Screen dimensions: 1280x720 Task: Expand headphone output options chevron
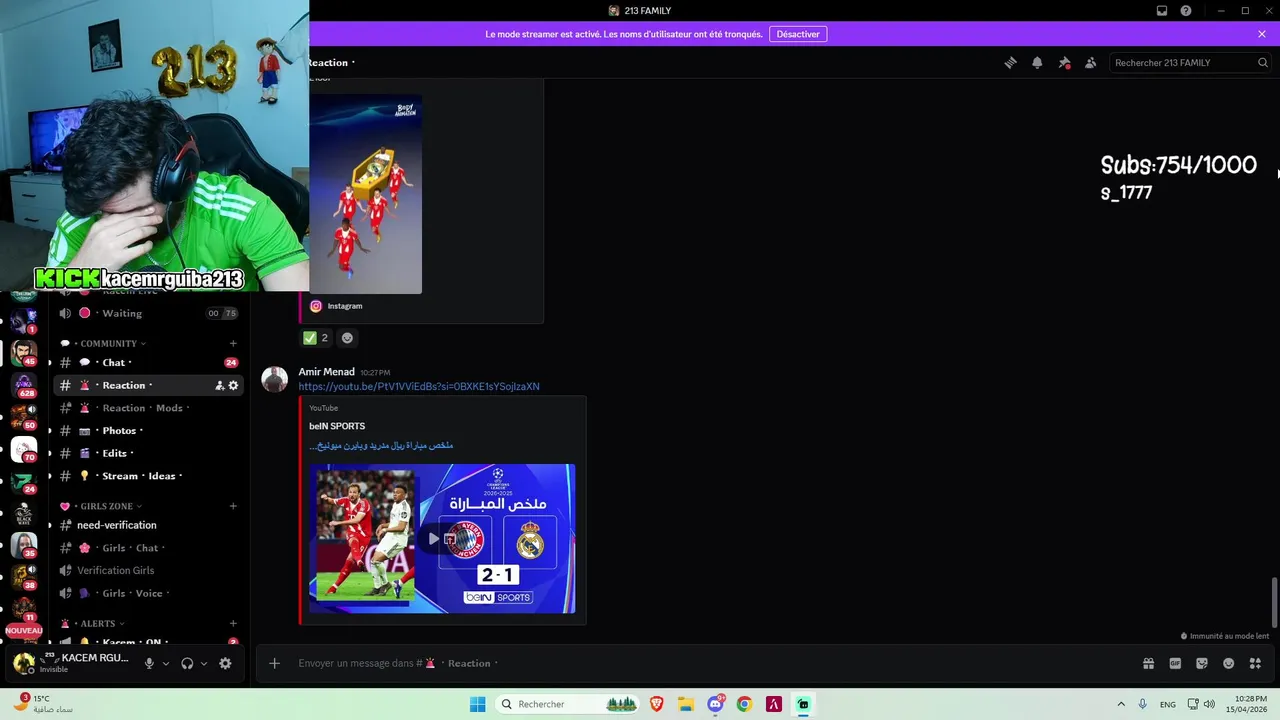pyautogui.click(x=204, y=663)
